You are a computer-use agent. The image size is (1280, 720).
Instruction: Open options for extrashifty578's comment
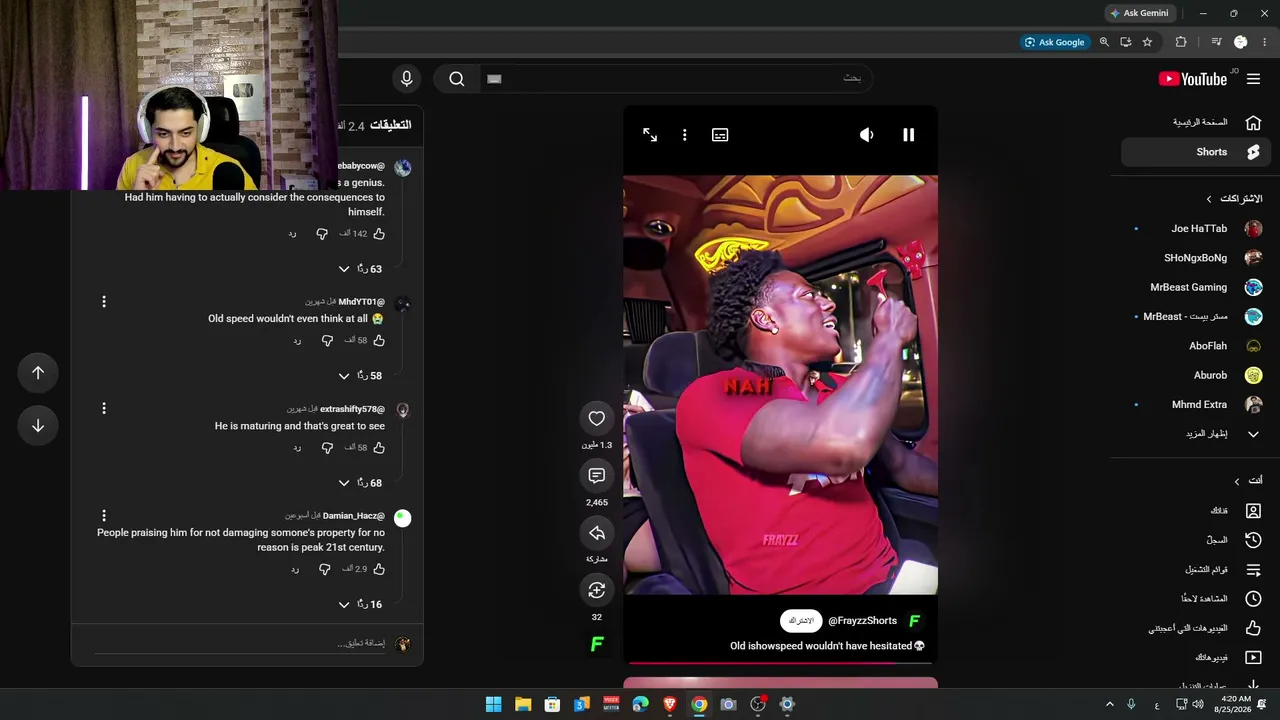104,409
